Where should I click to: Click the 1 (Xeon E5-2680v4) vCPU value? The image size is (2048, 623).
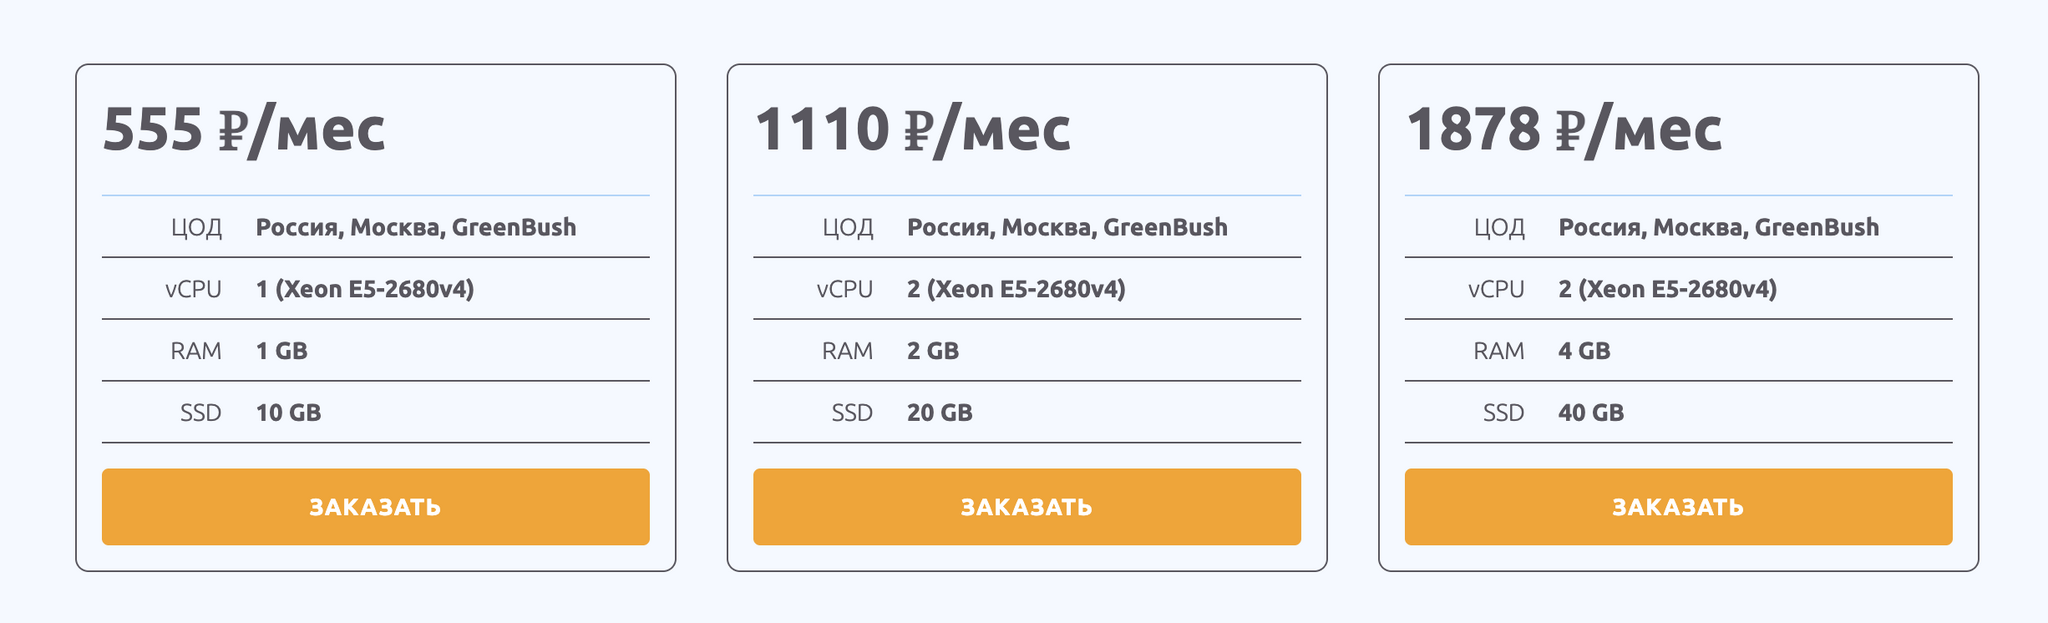(x=365, y=289)
